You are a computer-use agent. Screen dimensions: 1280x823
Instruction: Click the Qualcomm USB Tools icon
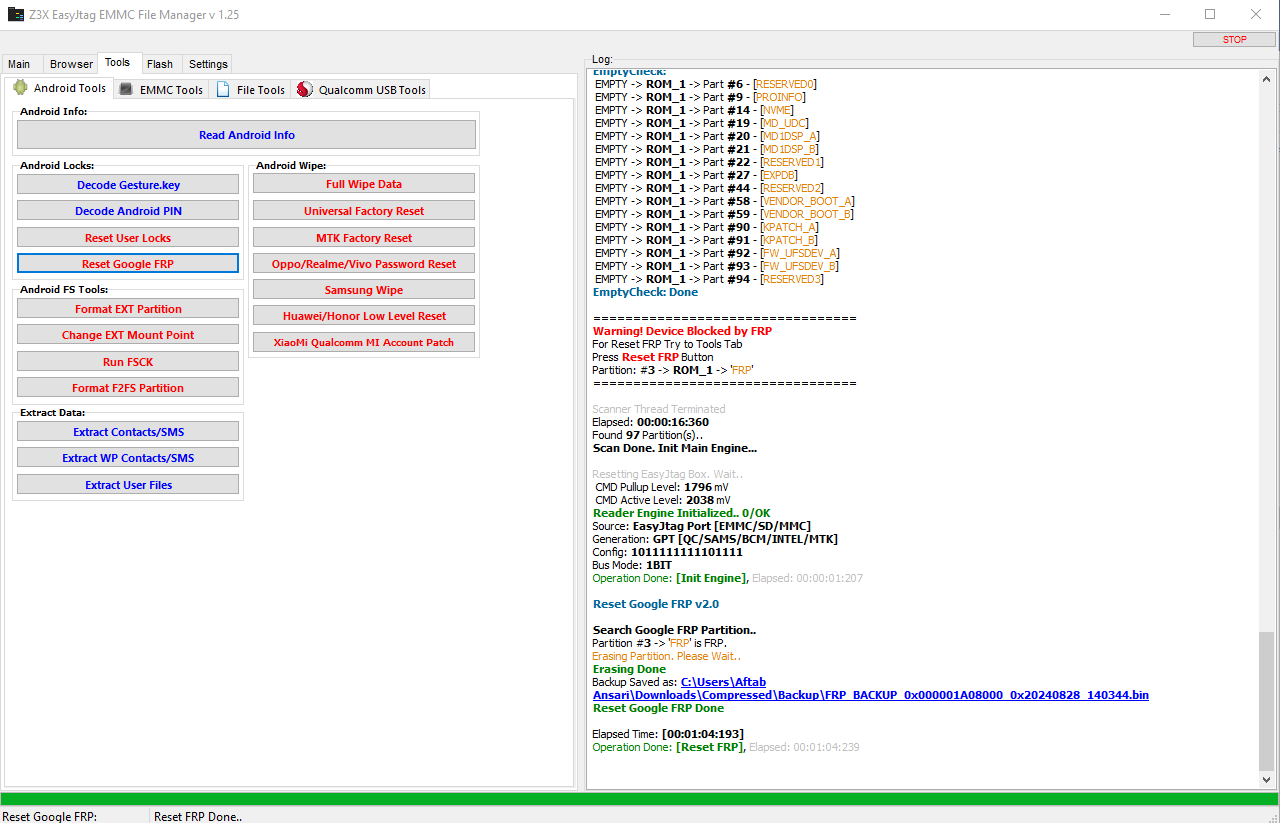305,89
